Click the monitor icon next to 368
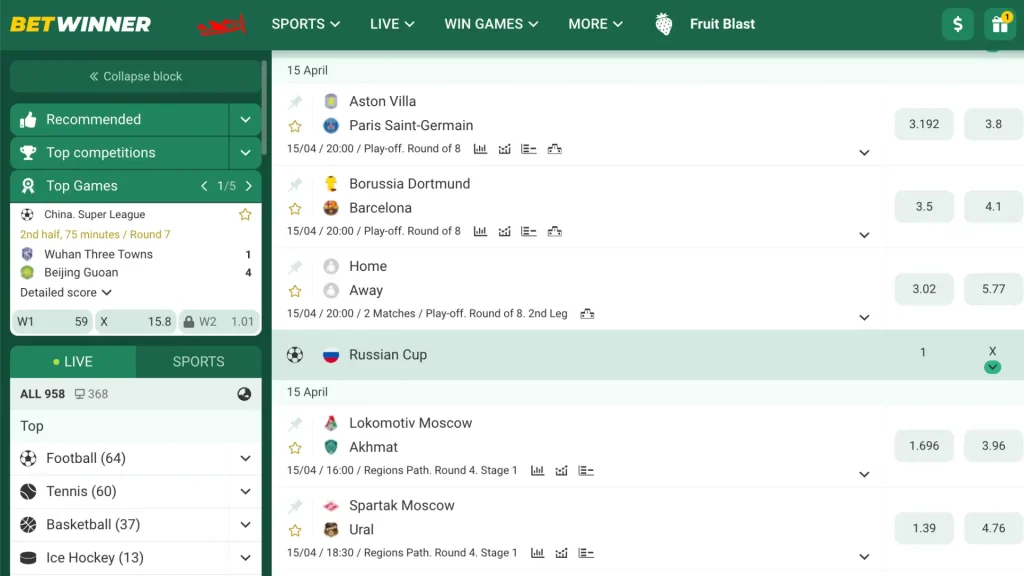This screenshot has width=1024, height=576. click(x=80, y=394)
